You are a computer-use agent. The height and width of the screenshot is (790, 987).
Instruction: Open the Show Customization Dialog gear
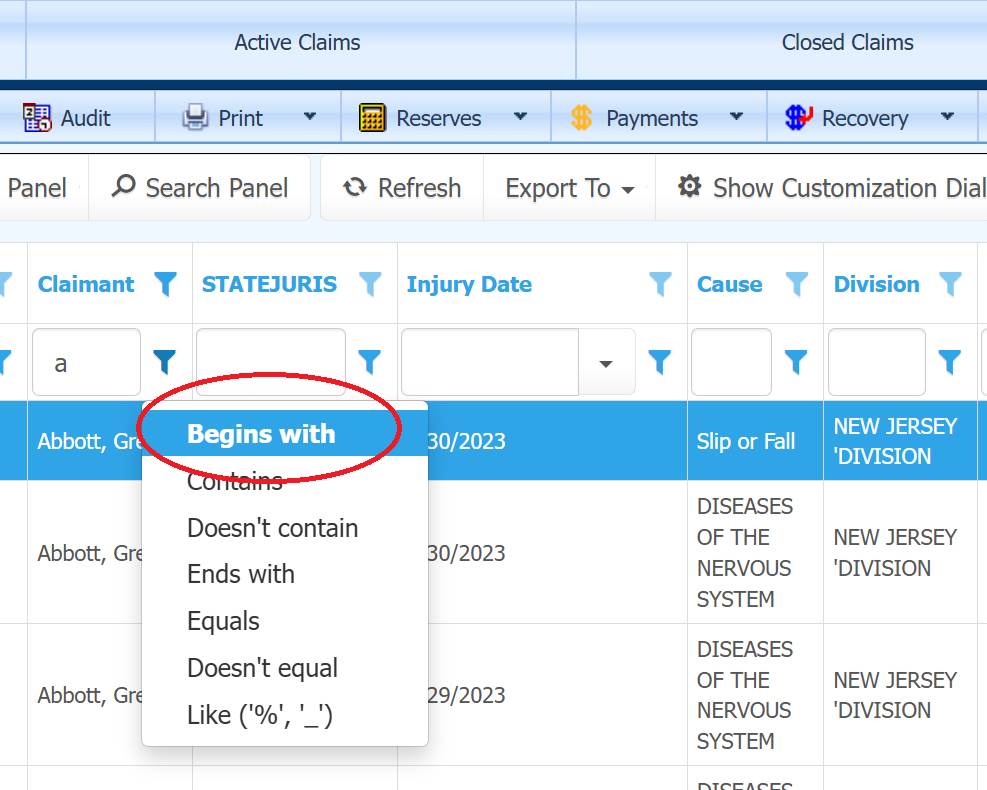[689, 188]
